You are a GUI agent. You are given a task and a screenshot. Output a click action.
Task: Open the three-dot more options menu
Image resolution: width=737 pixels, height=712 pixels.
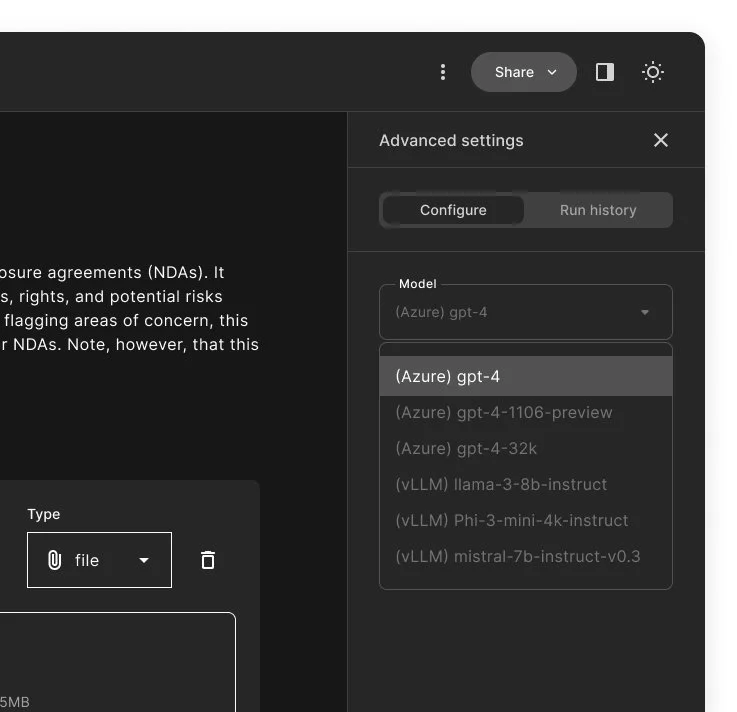442,72
